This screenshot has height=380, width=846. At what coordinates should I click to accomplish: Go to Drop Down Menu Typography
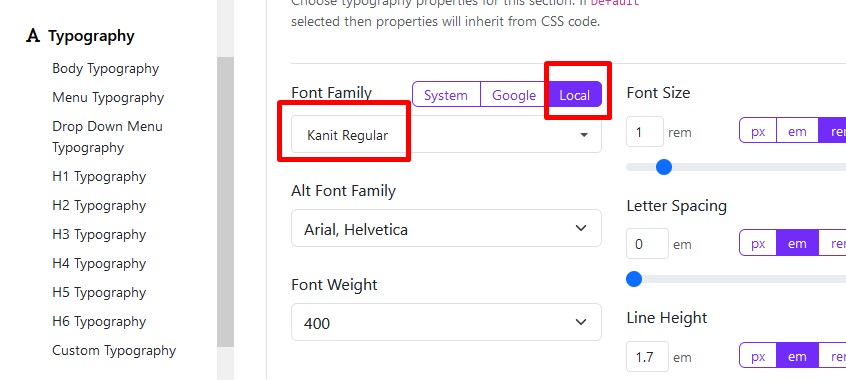(x=107, y=137)
